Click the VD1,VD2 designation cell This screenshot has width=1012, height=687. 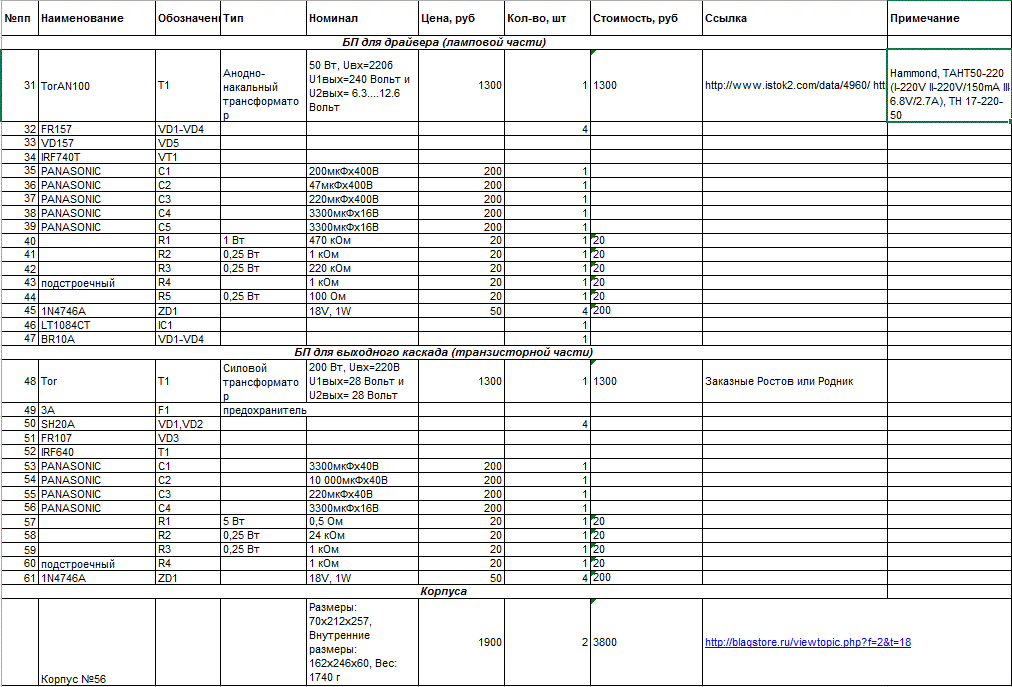pos(188,424)
